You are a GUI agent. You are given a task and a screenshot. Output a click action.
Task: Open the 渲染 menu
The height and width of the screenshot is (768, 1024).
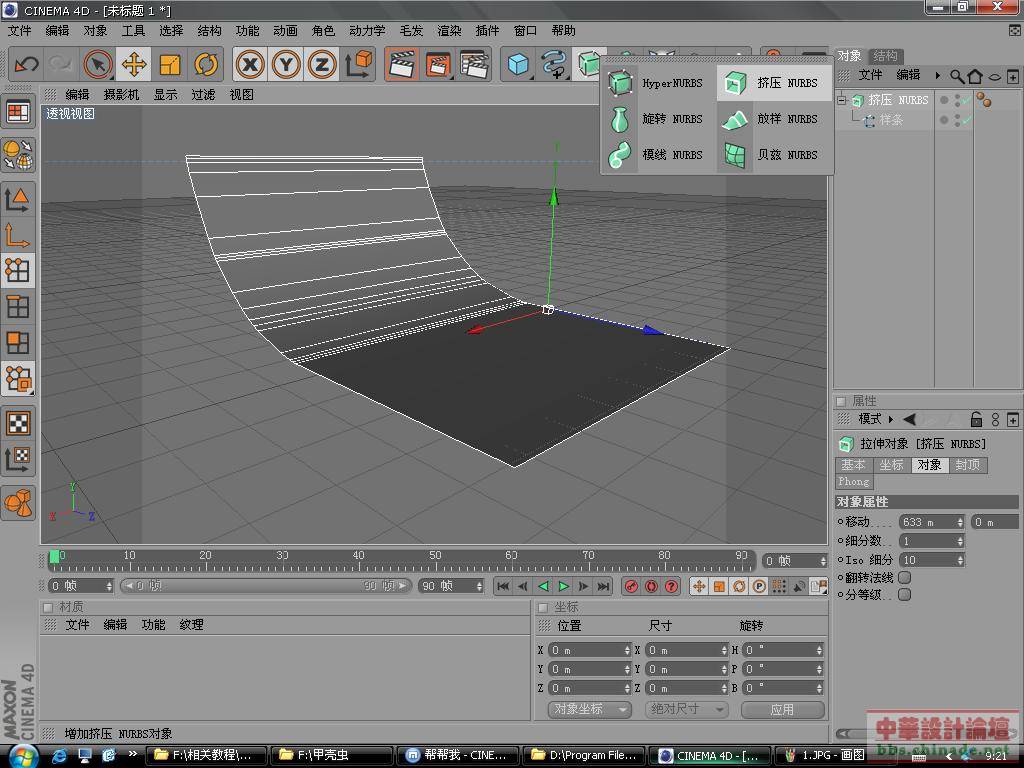click(x=449, y=31)
